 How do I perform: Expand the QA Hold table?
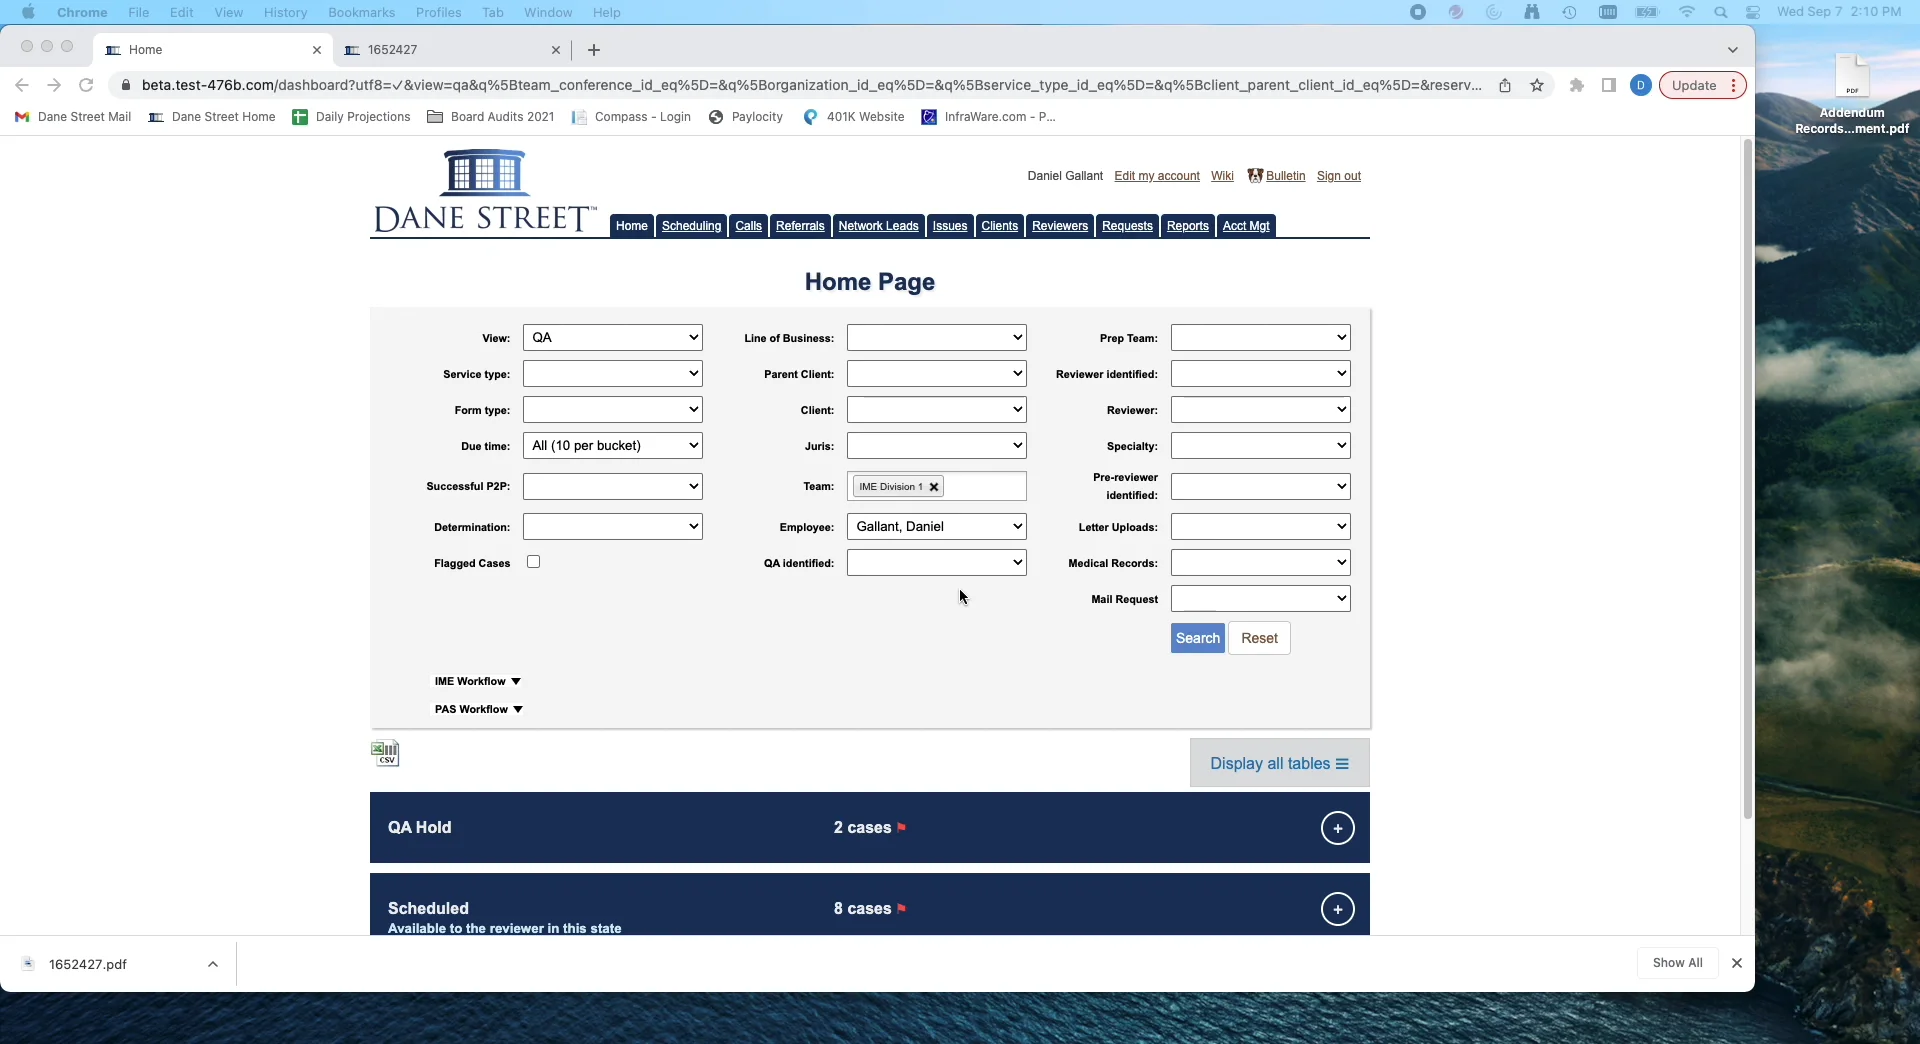click(1337, 828)
